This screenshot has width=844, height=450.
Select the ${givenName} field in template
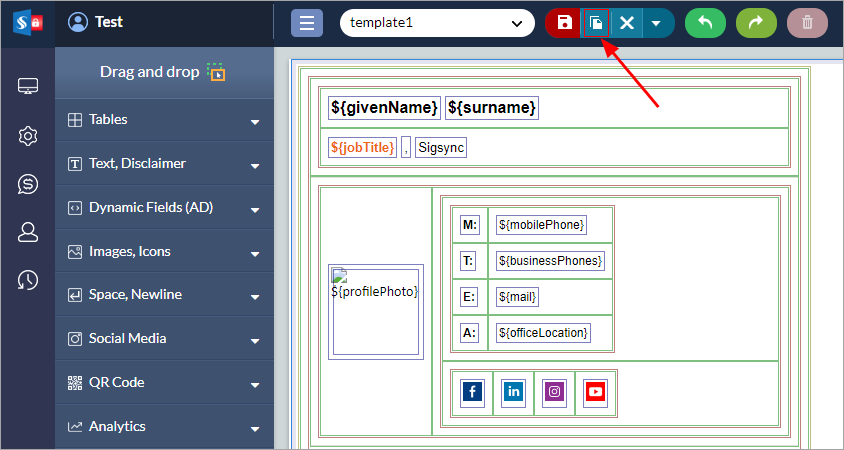[384, 107]
